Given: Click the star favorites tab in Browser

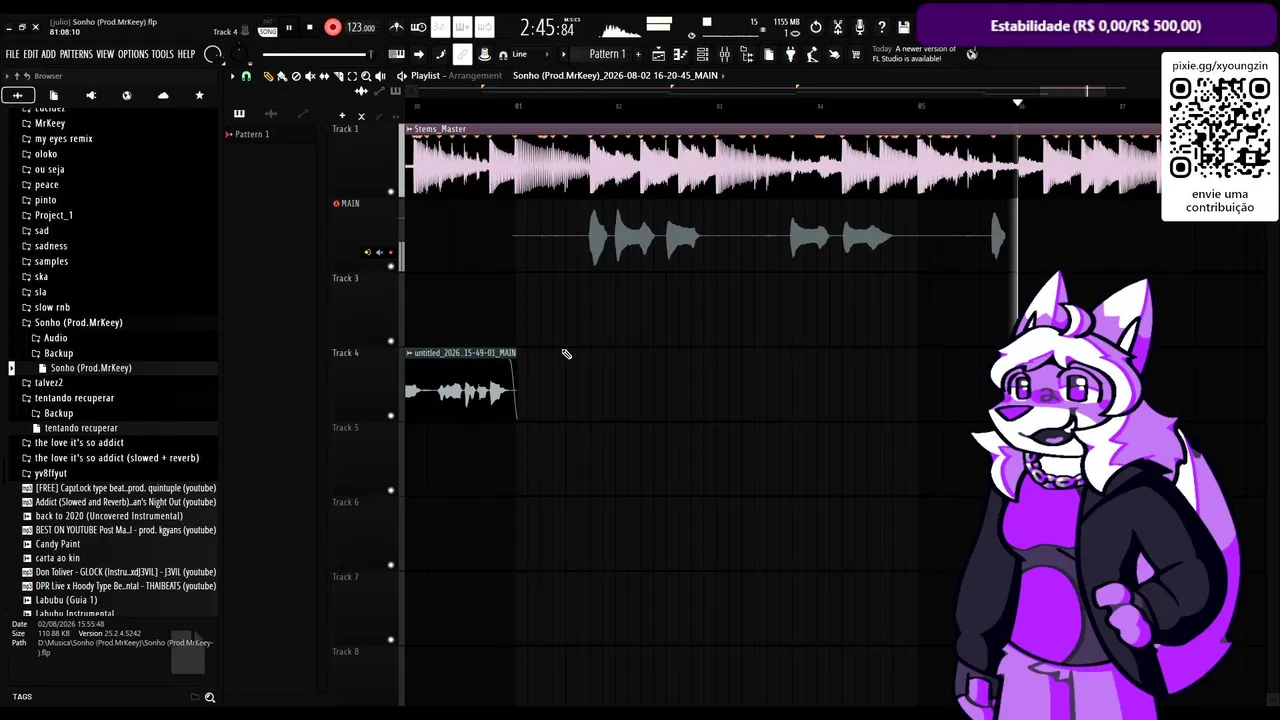Looking at the screenshot, I should pyautogui.click(x=199, y=95).
